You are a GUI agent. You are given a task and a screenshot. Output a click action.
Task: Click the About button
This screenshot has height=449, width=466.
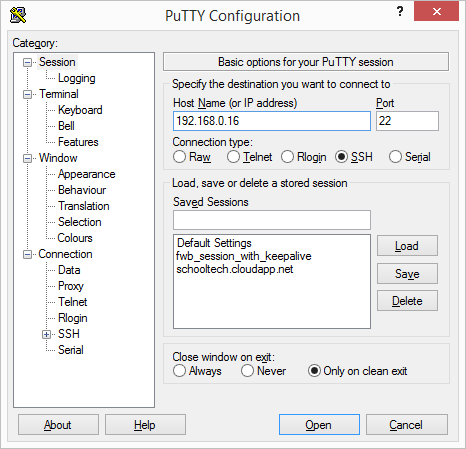tap(58, 425)
